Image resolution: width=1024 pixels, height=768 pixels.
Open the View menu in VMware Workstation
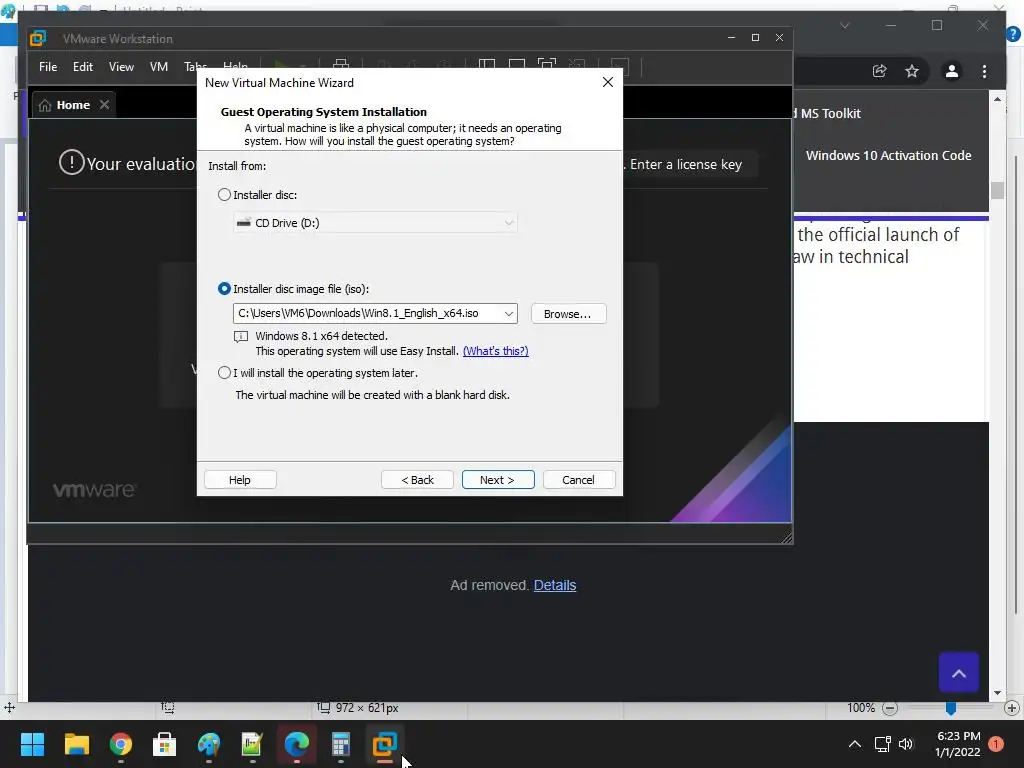coord(121,67)
